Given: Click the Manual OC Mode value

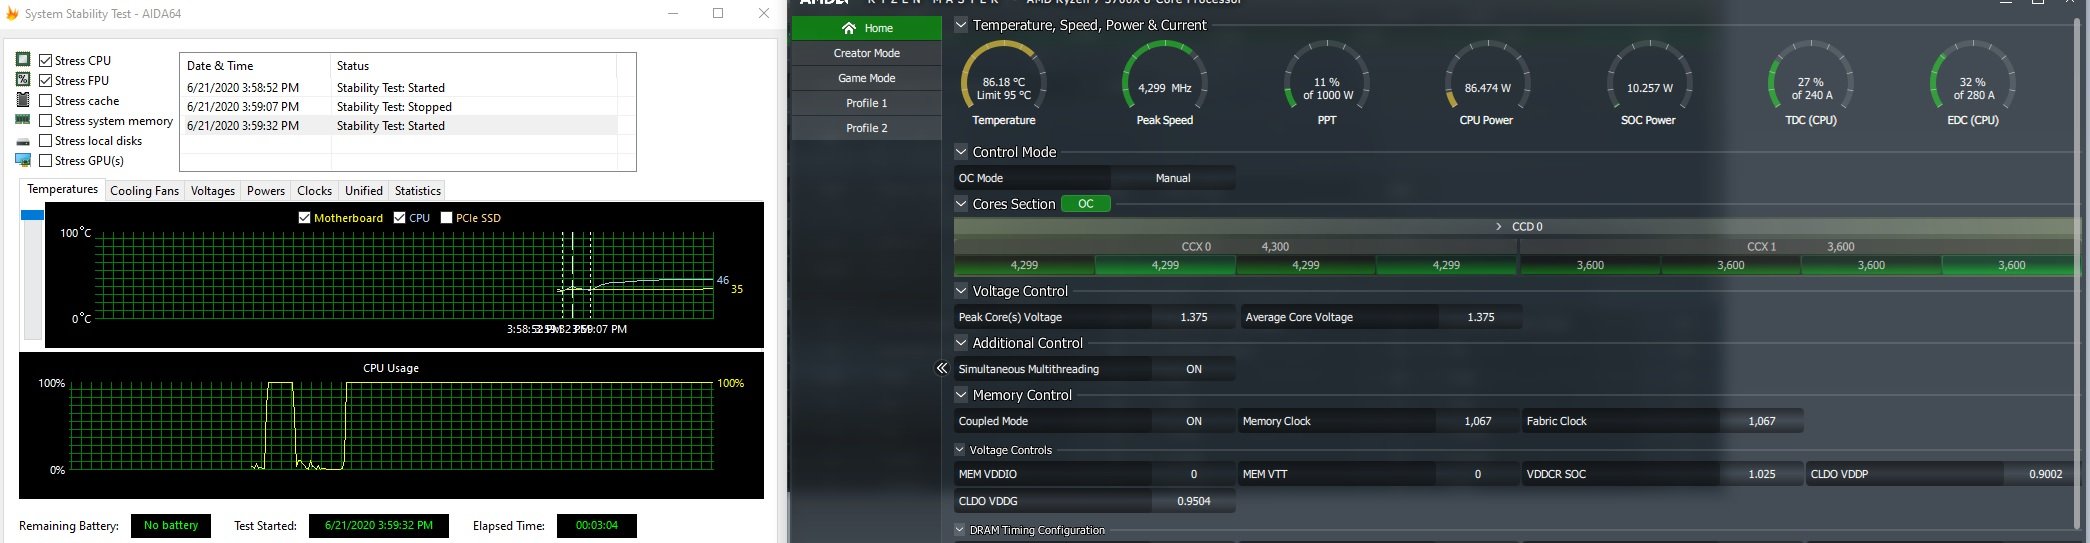Looking at the screenshot, I should (x=1173, y=178).
